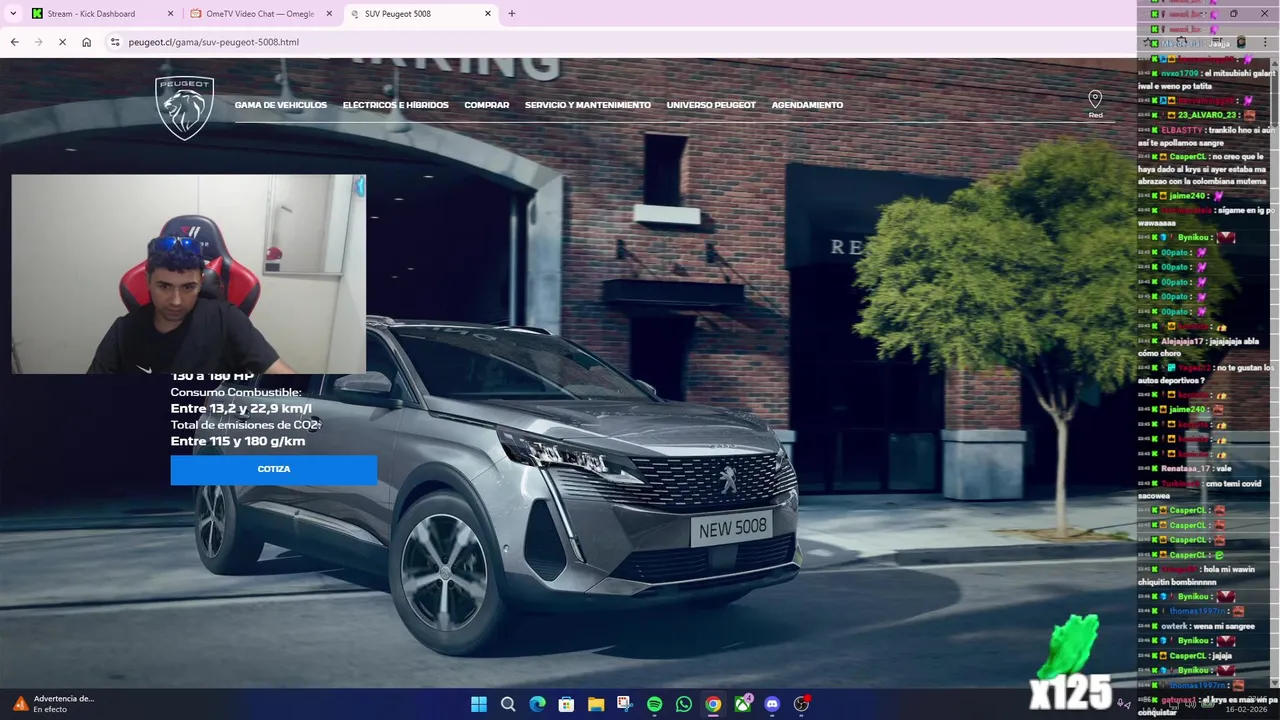
Task: Click the NEW 5008 license plate
Action: 732,529
